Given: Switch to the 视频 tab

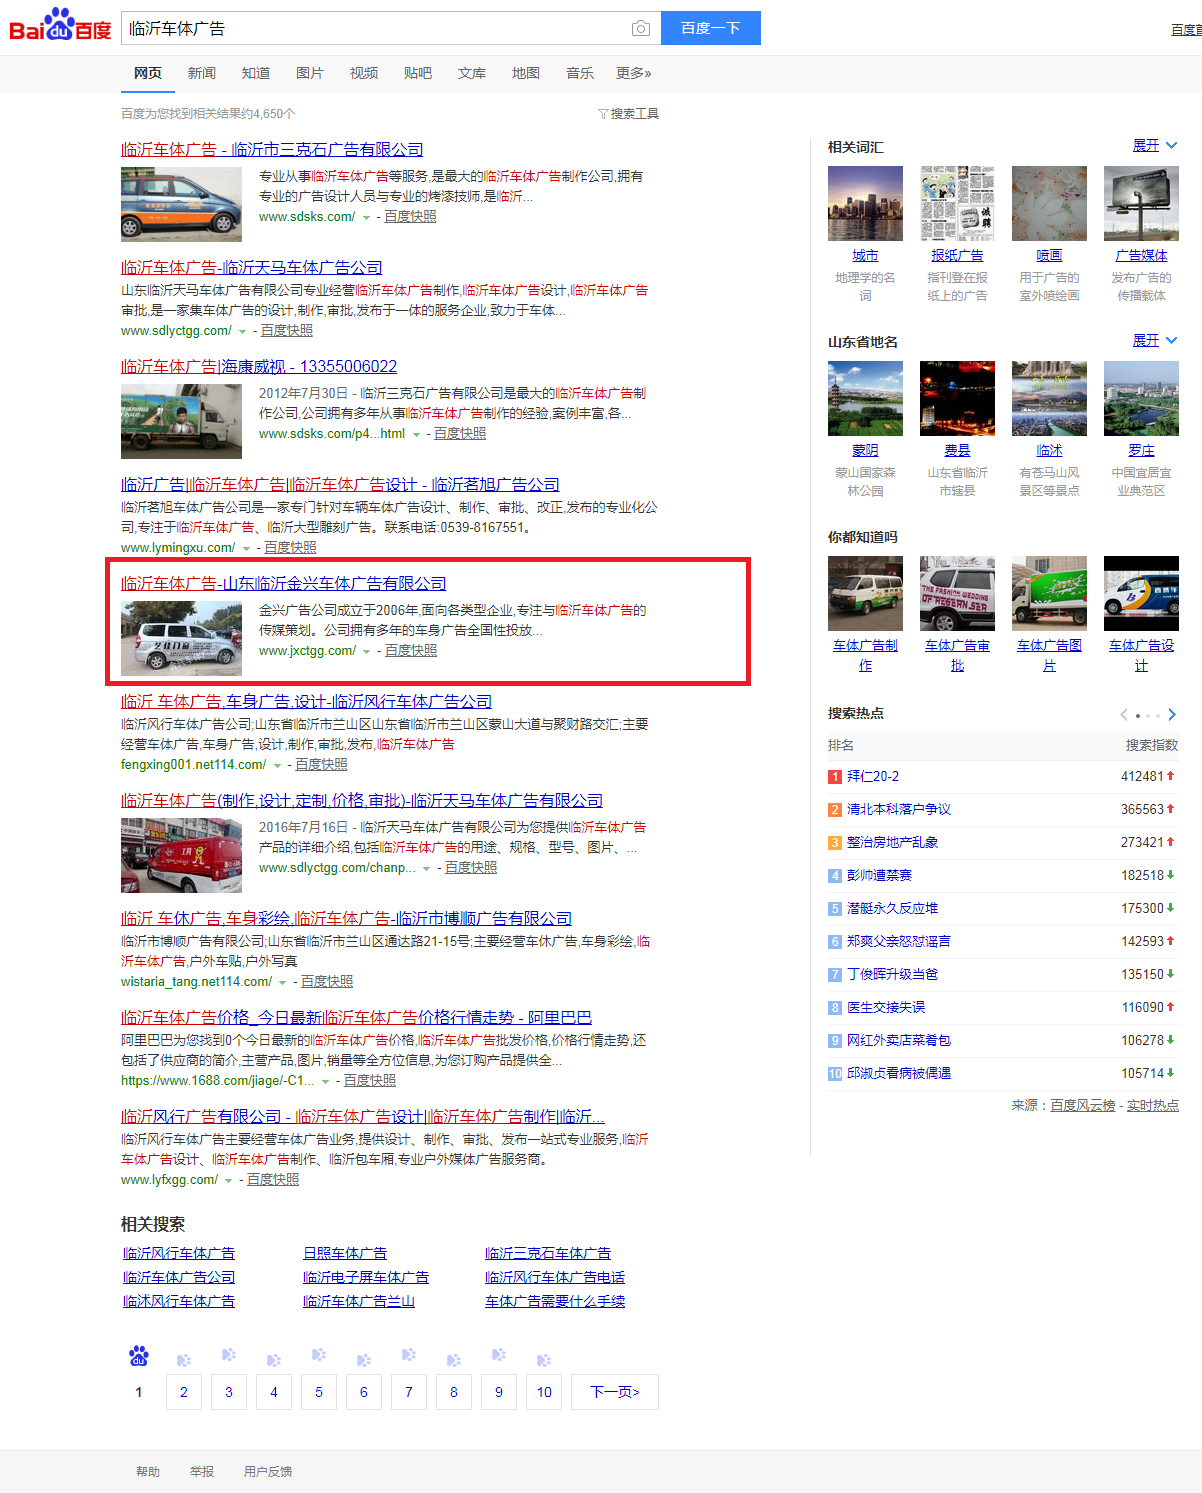Looking at the screenshot, I should 363,72.
